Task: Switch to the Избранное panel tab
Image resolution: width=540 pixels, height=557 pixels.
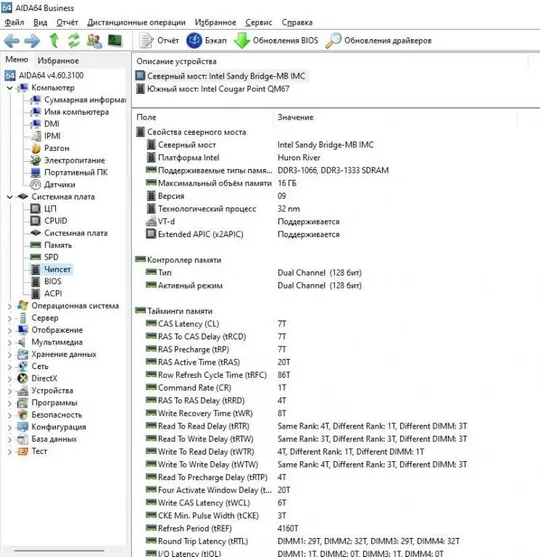Action: [x=58, y=60]
